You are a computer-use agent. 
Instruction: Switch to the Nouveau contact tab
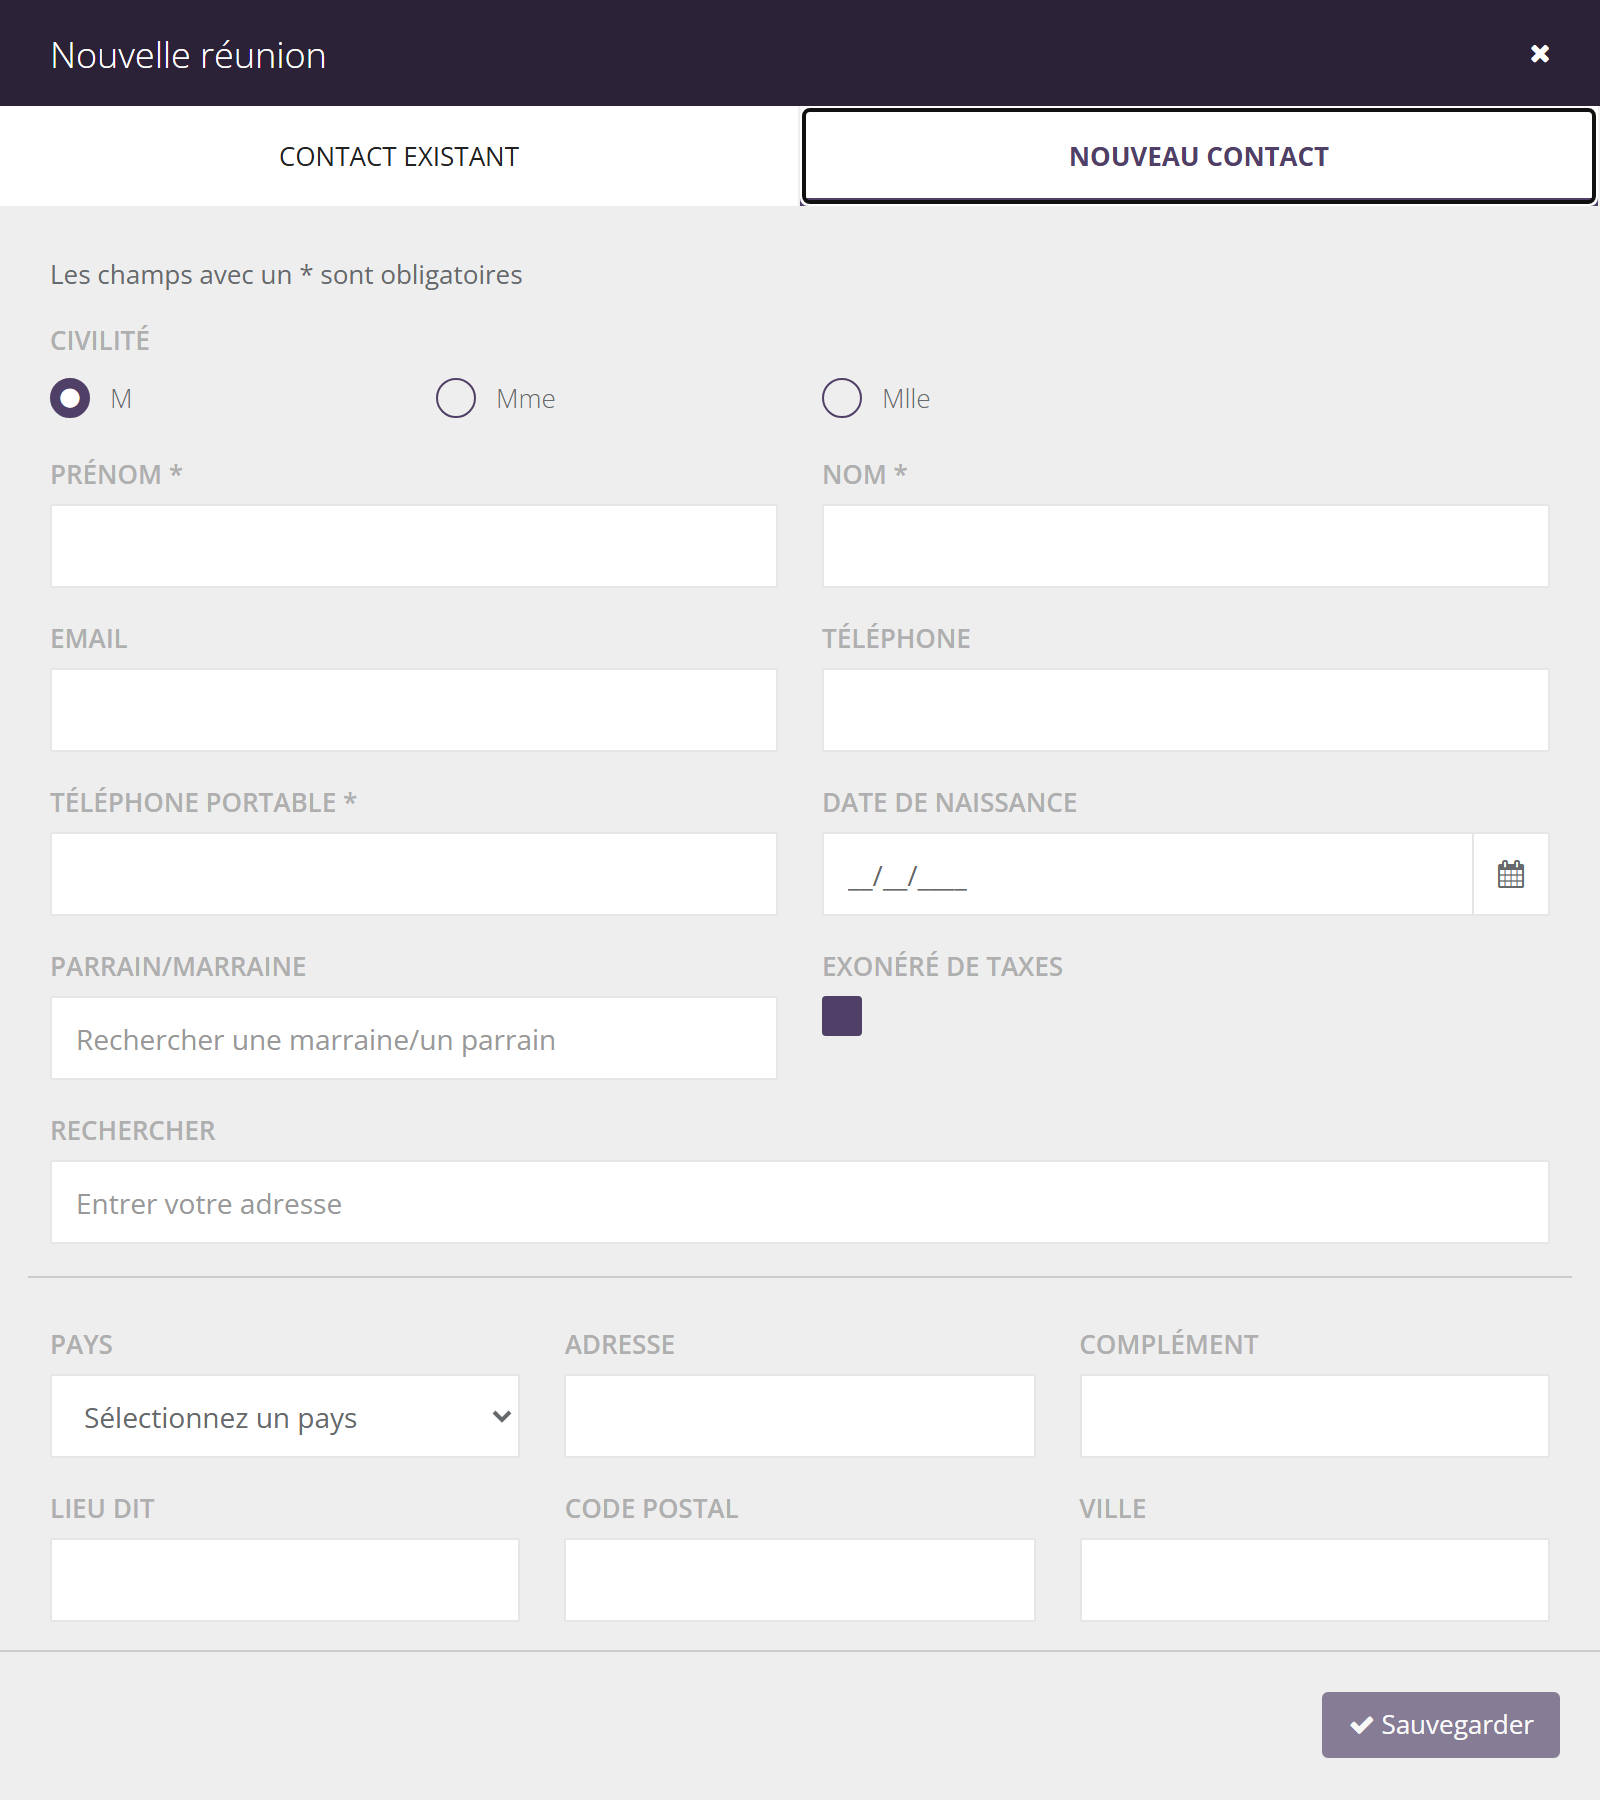point(1199,156)
